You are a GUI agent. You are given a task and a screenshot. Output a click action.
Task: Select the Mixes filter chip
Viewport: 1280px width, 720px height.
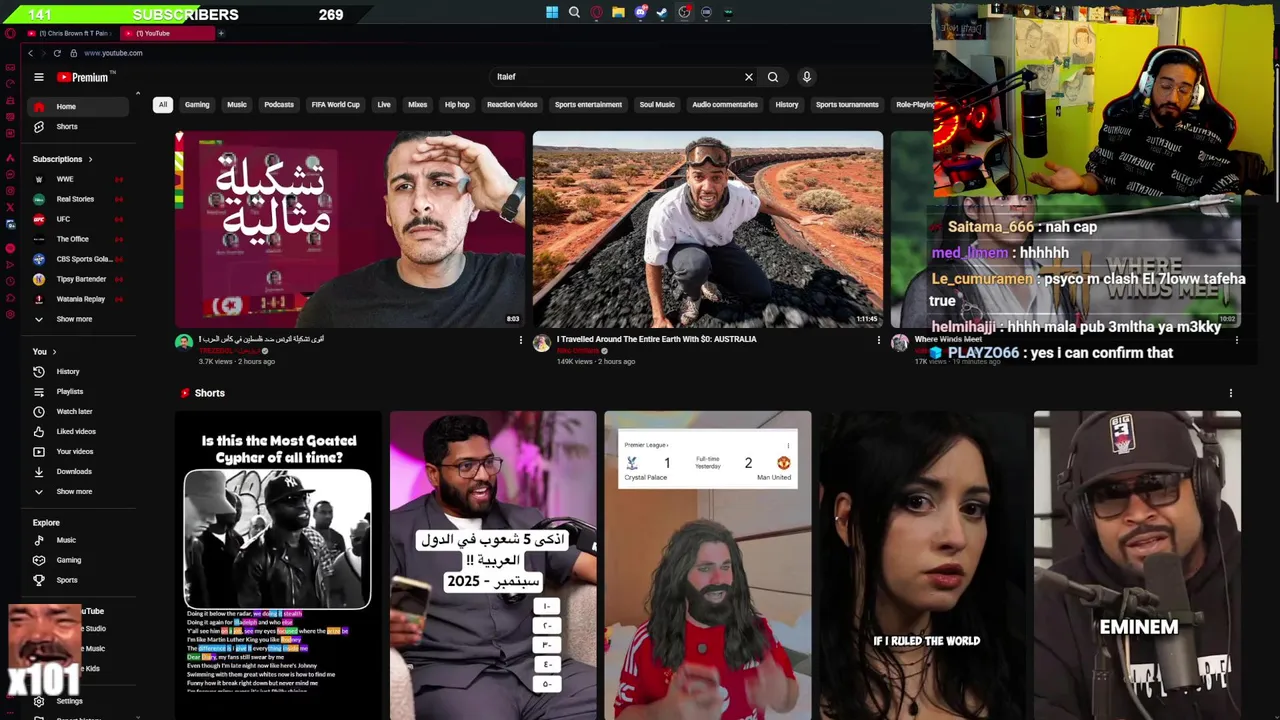click(x=417, y=104)
